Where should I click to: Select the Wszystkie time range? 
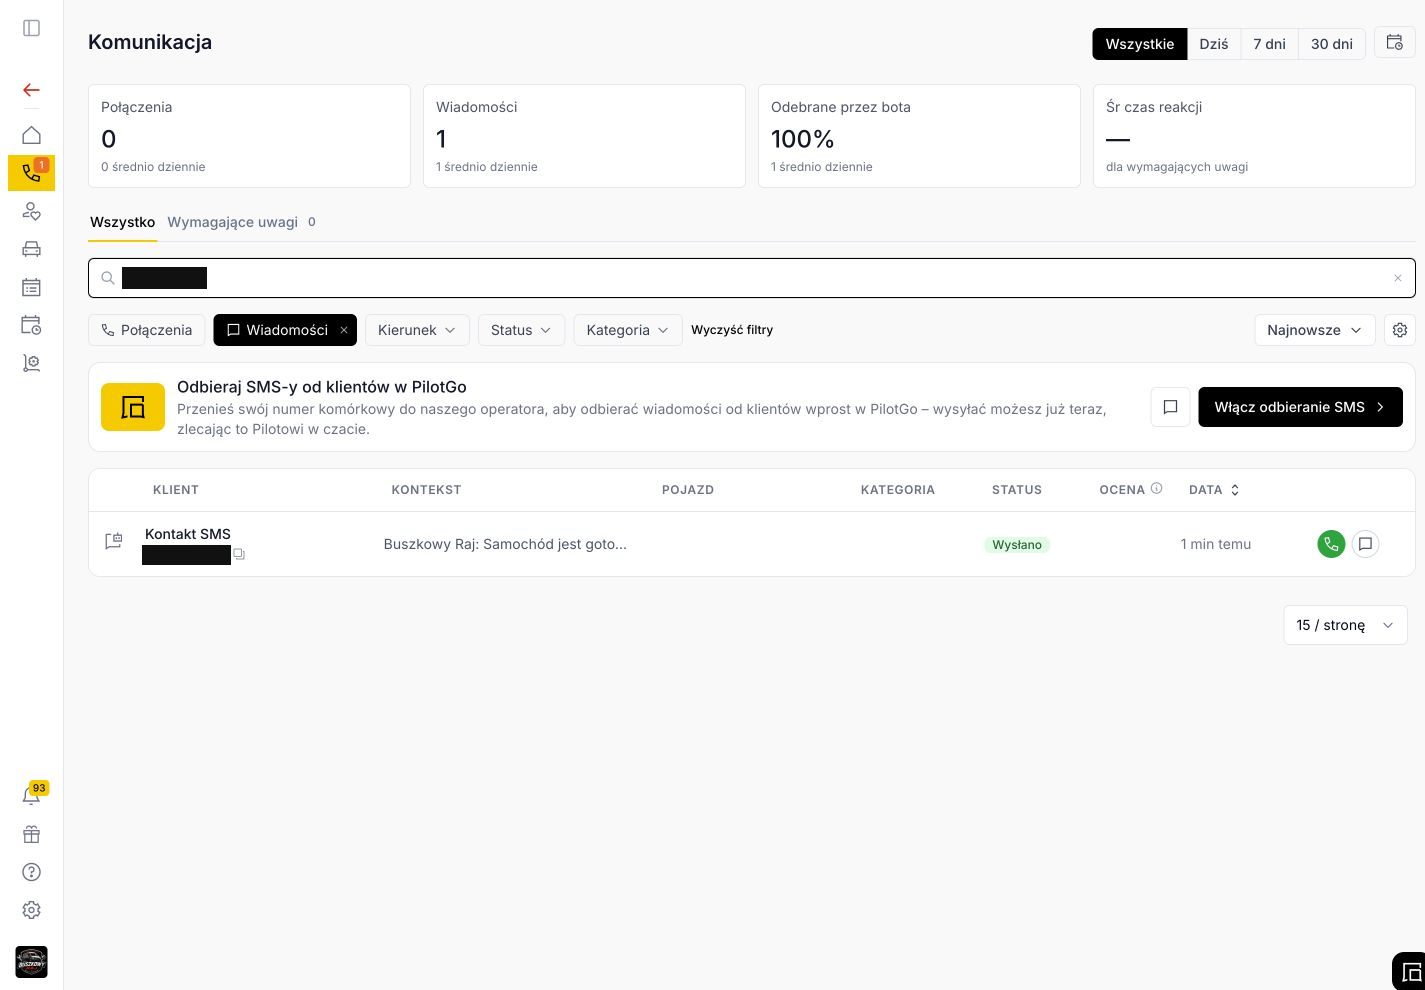tap(1140, 44)
